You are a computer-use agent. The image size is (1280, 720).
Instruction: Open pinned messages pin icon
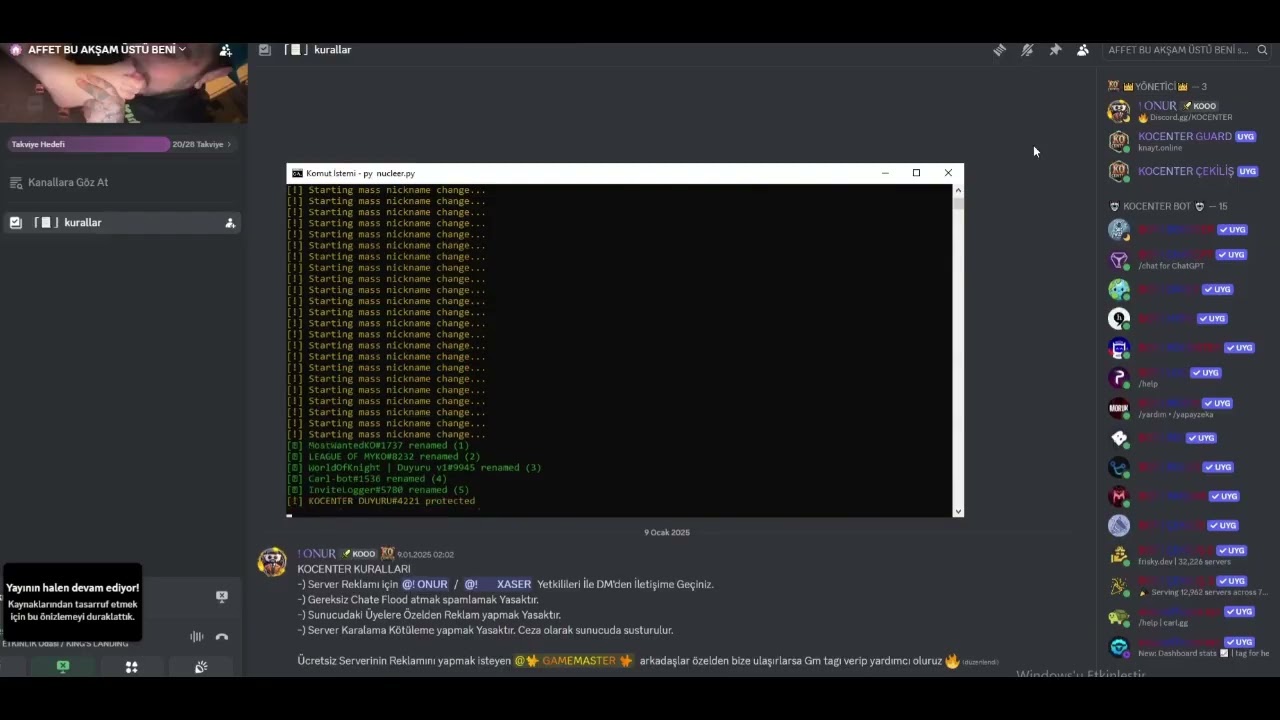pos(1055,50)
